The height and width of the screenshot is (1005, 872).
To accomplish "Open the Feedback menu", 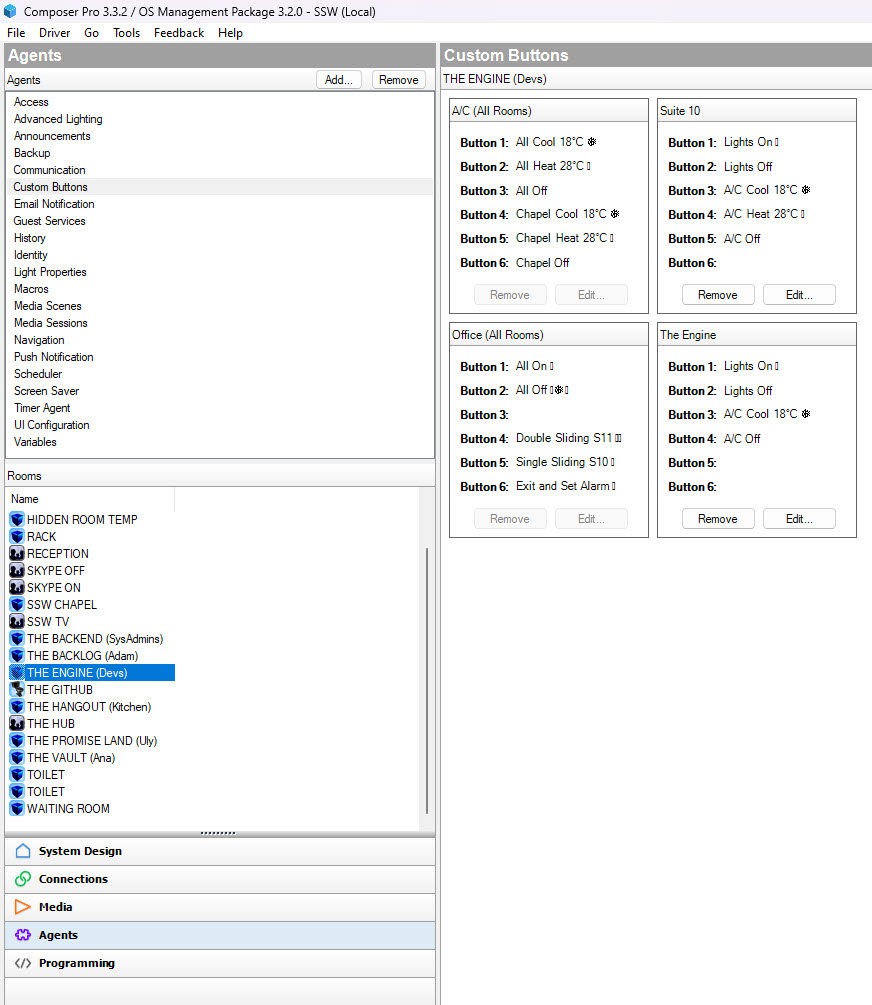I will [x=178, y=33].
